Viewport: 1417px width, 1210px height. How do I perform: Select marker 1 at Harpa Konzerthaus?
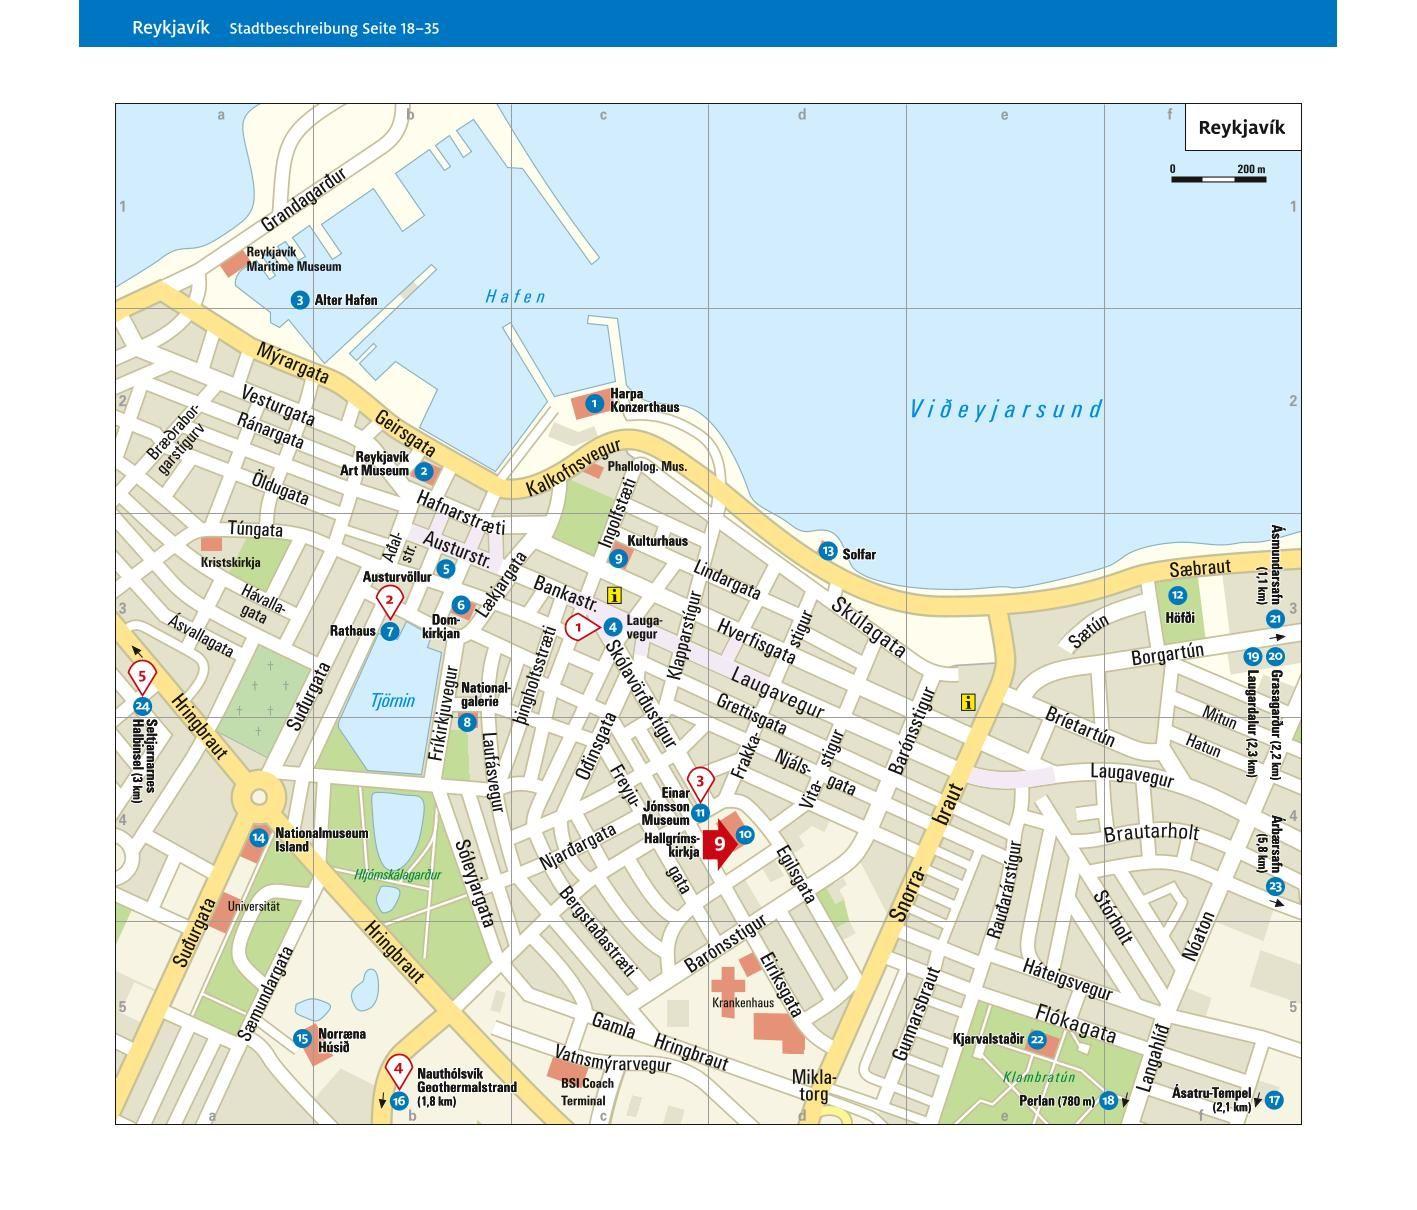[594, 403]
